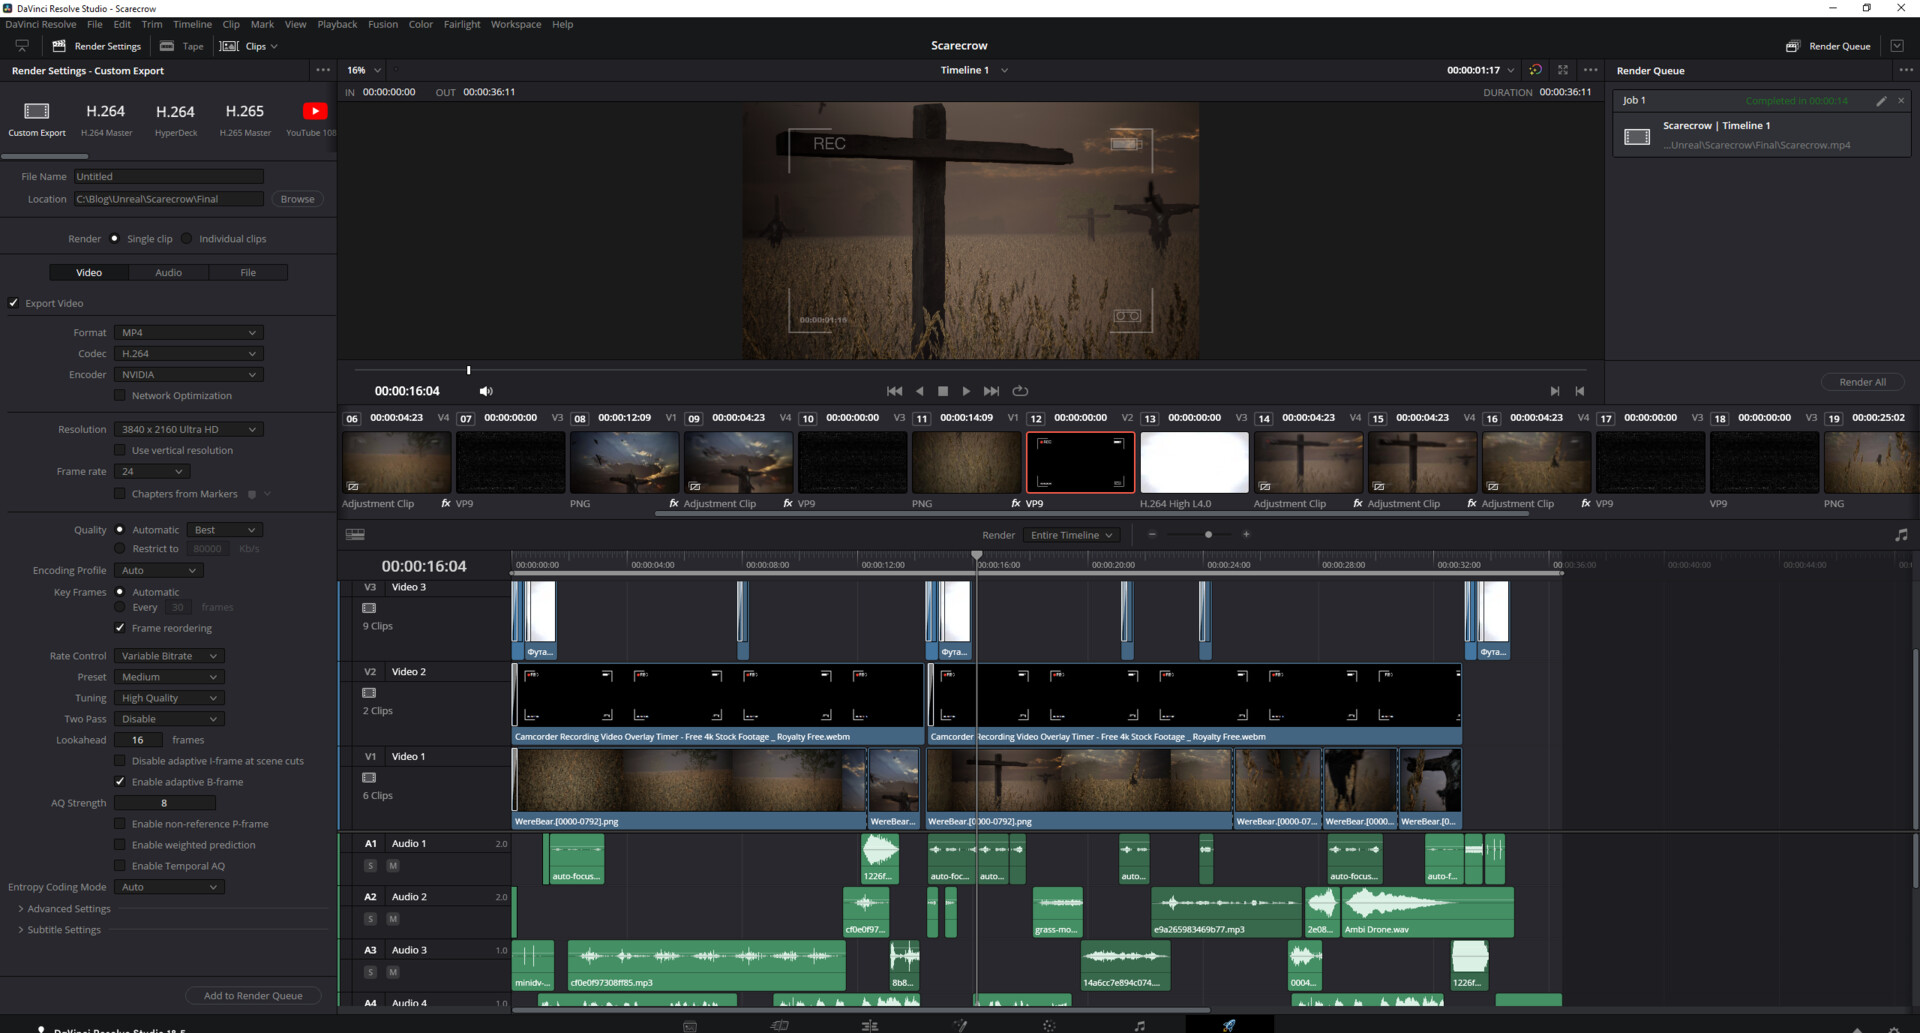
Task: Switch to the Audio render settings tab
Action: [x=168, y=272]
